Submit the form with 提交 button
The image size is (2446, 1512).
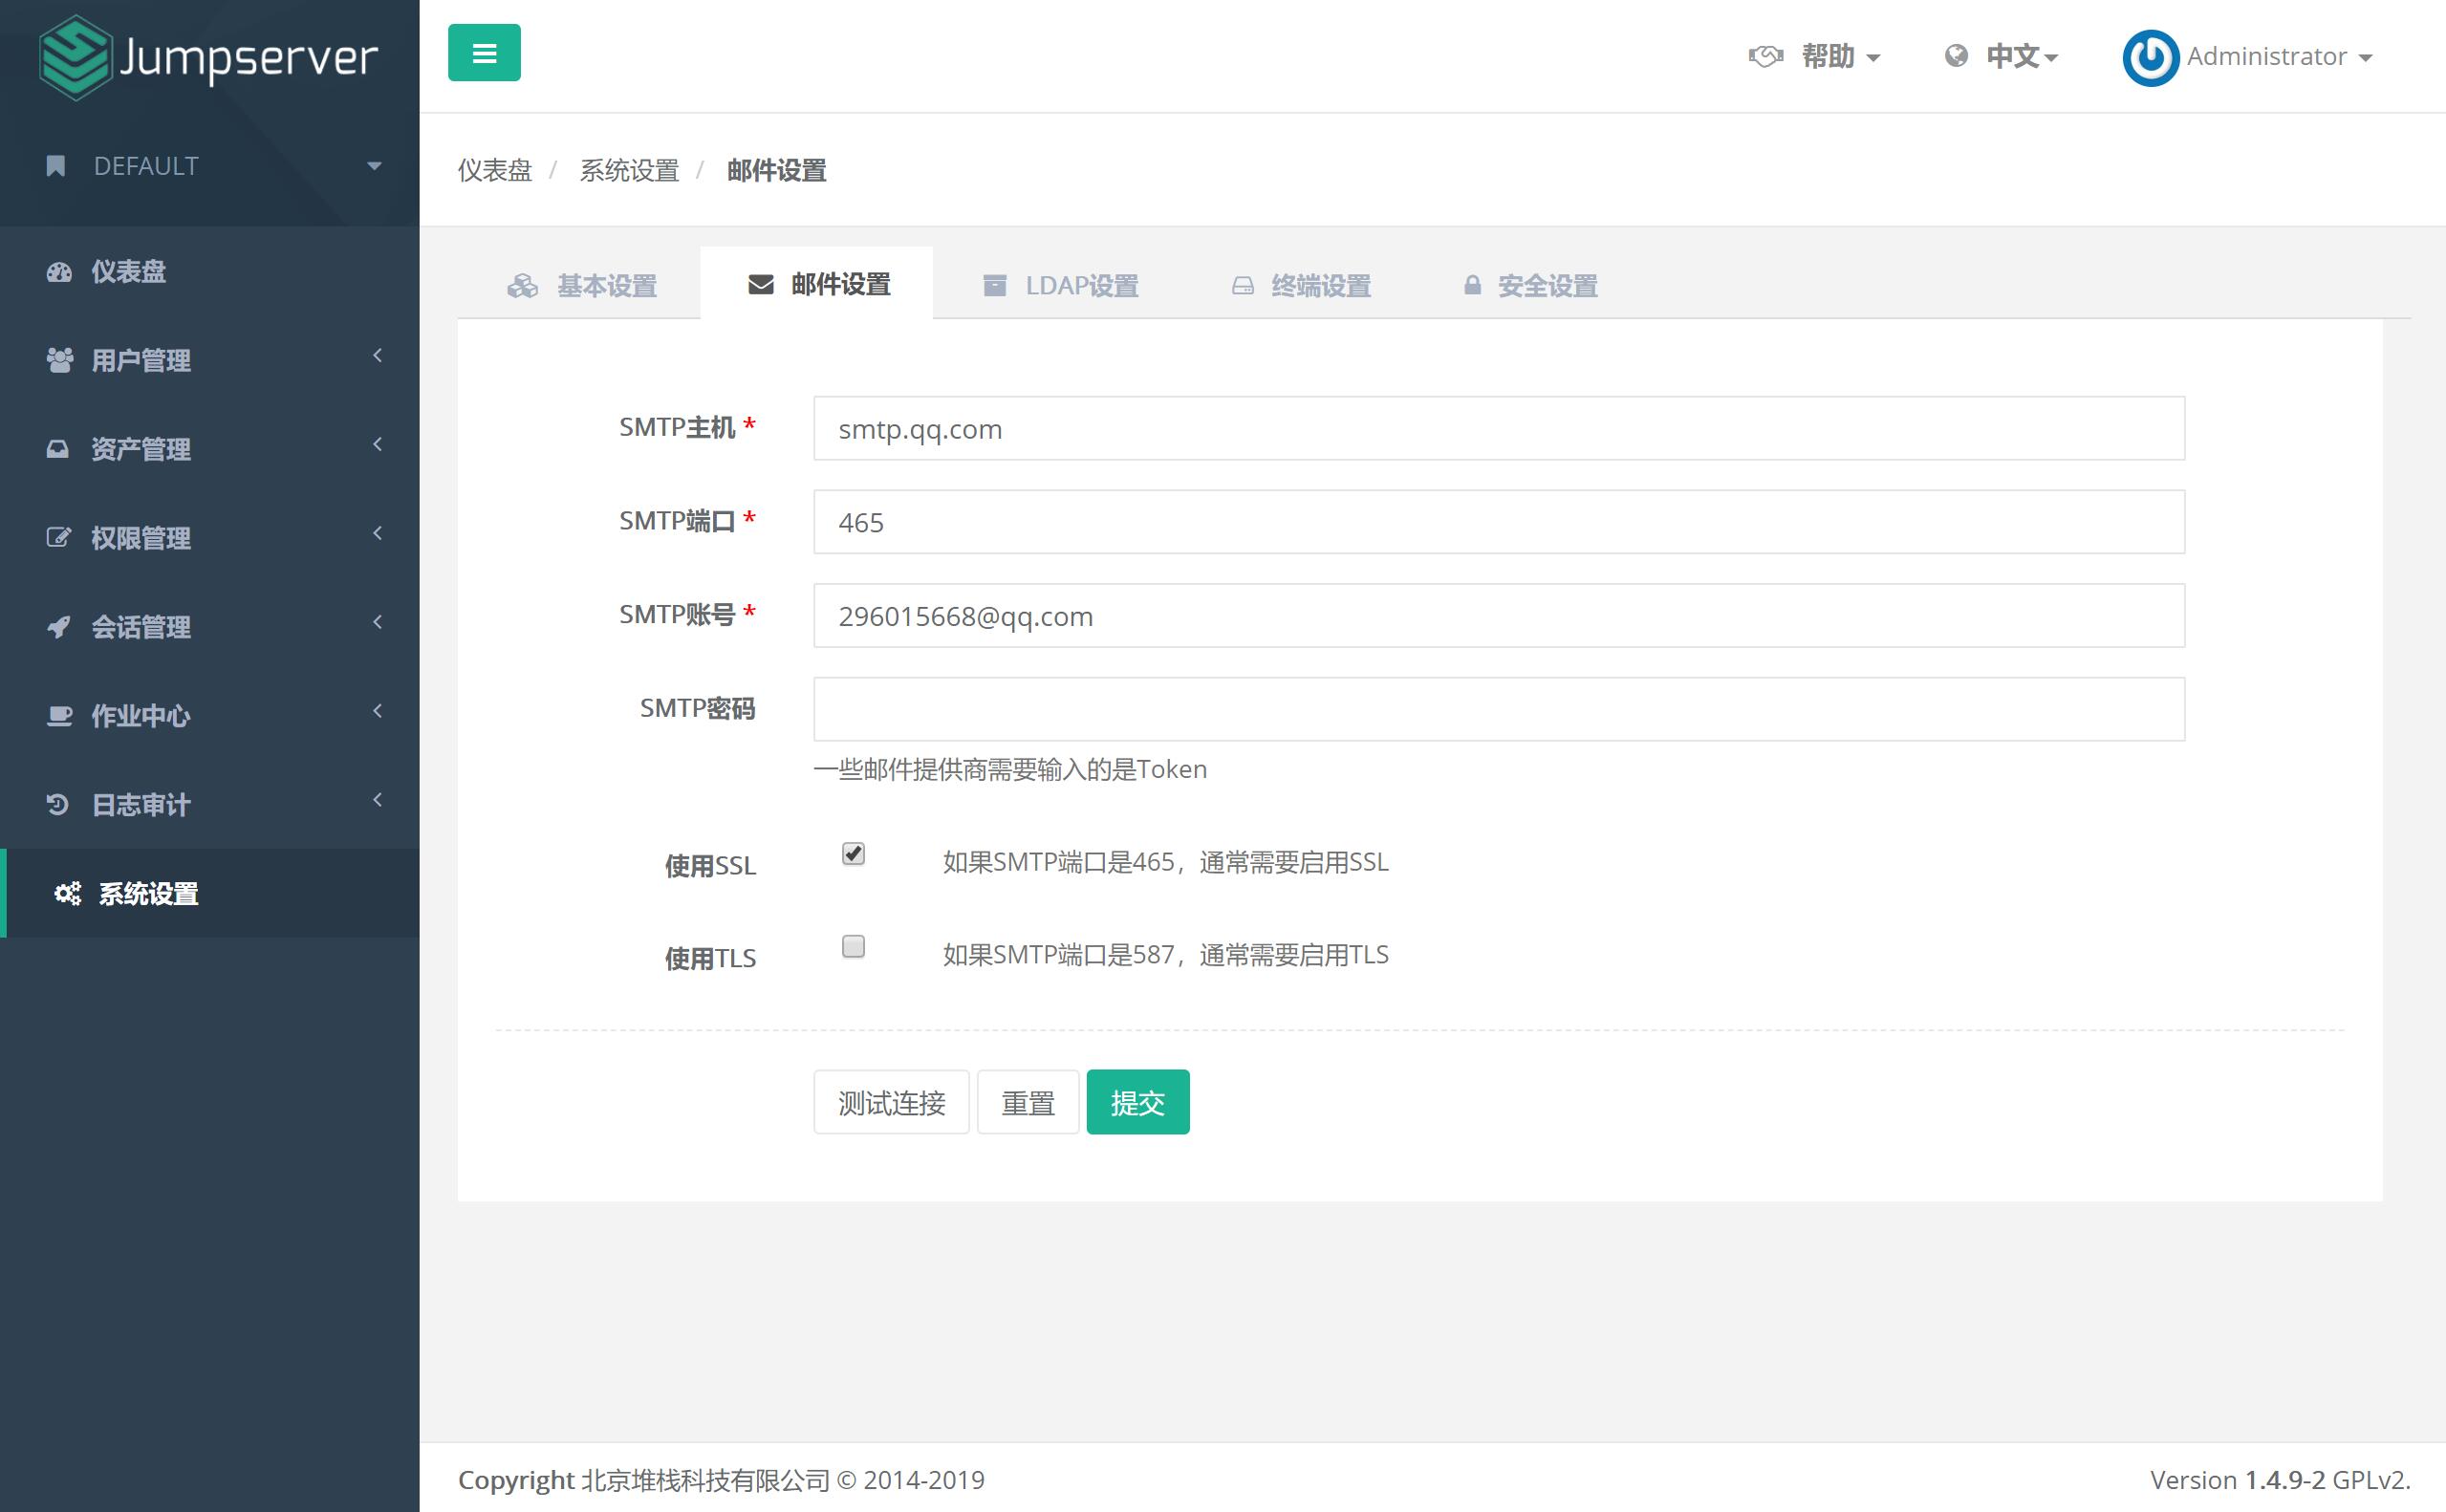[1138, 1102]
